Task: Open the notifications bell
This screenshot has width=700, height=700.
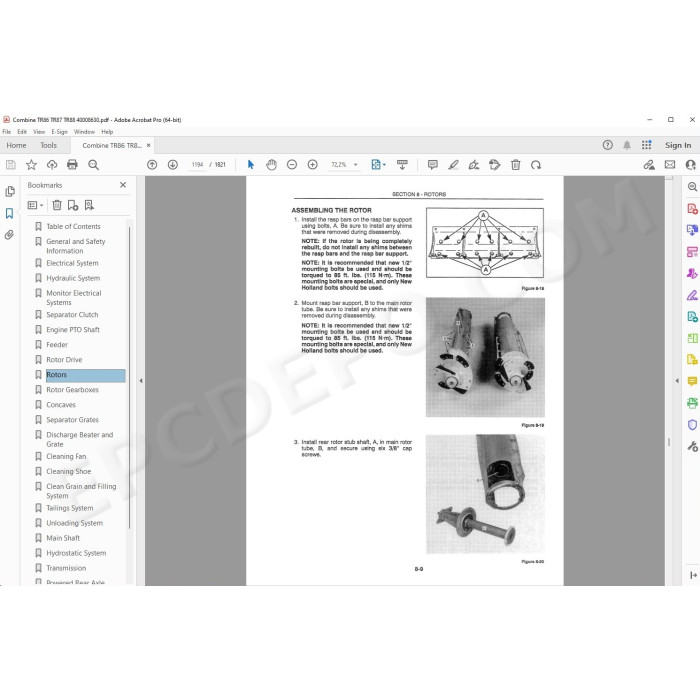Action: coord(627,145)
